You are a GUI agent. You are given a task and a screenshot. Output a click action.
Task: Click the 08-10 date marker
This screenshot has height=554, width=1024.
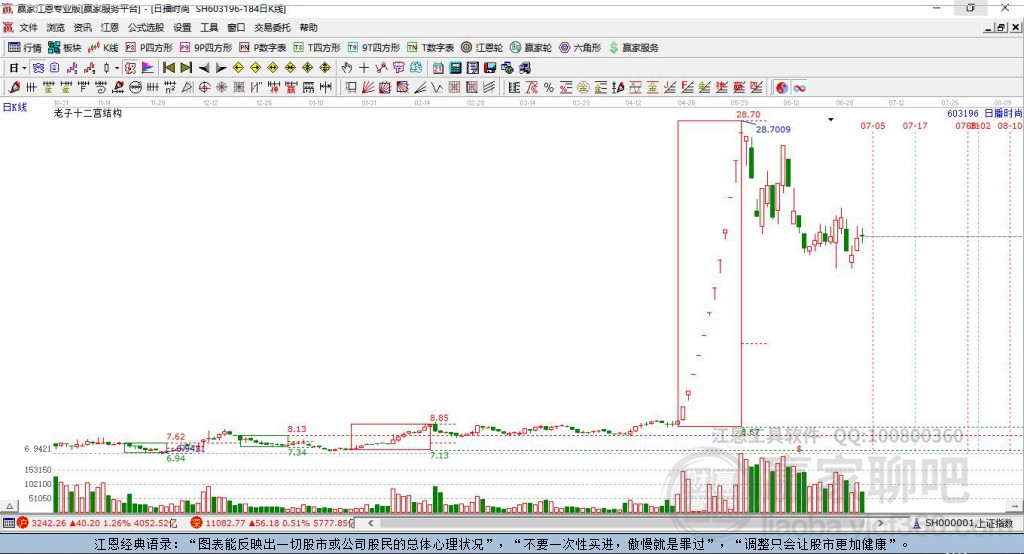tap(1010, 125)
